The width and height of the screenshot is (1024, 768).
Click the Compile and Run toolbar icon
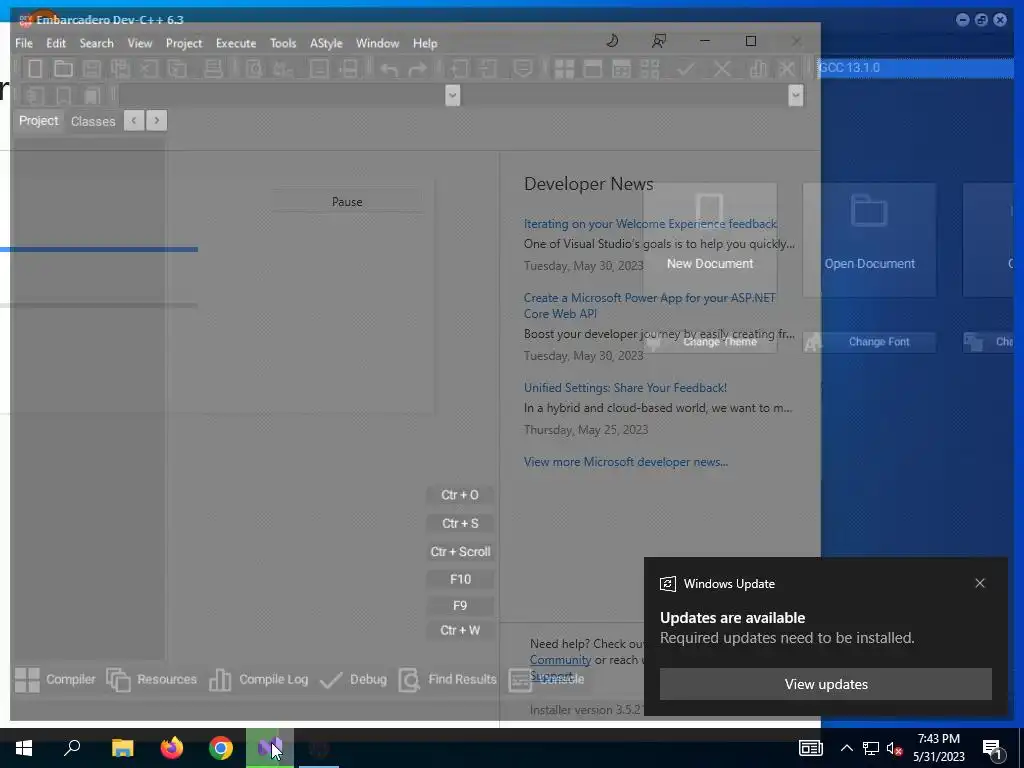[x=621, y=69]
